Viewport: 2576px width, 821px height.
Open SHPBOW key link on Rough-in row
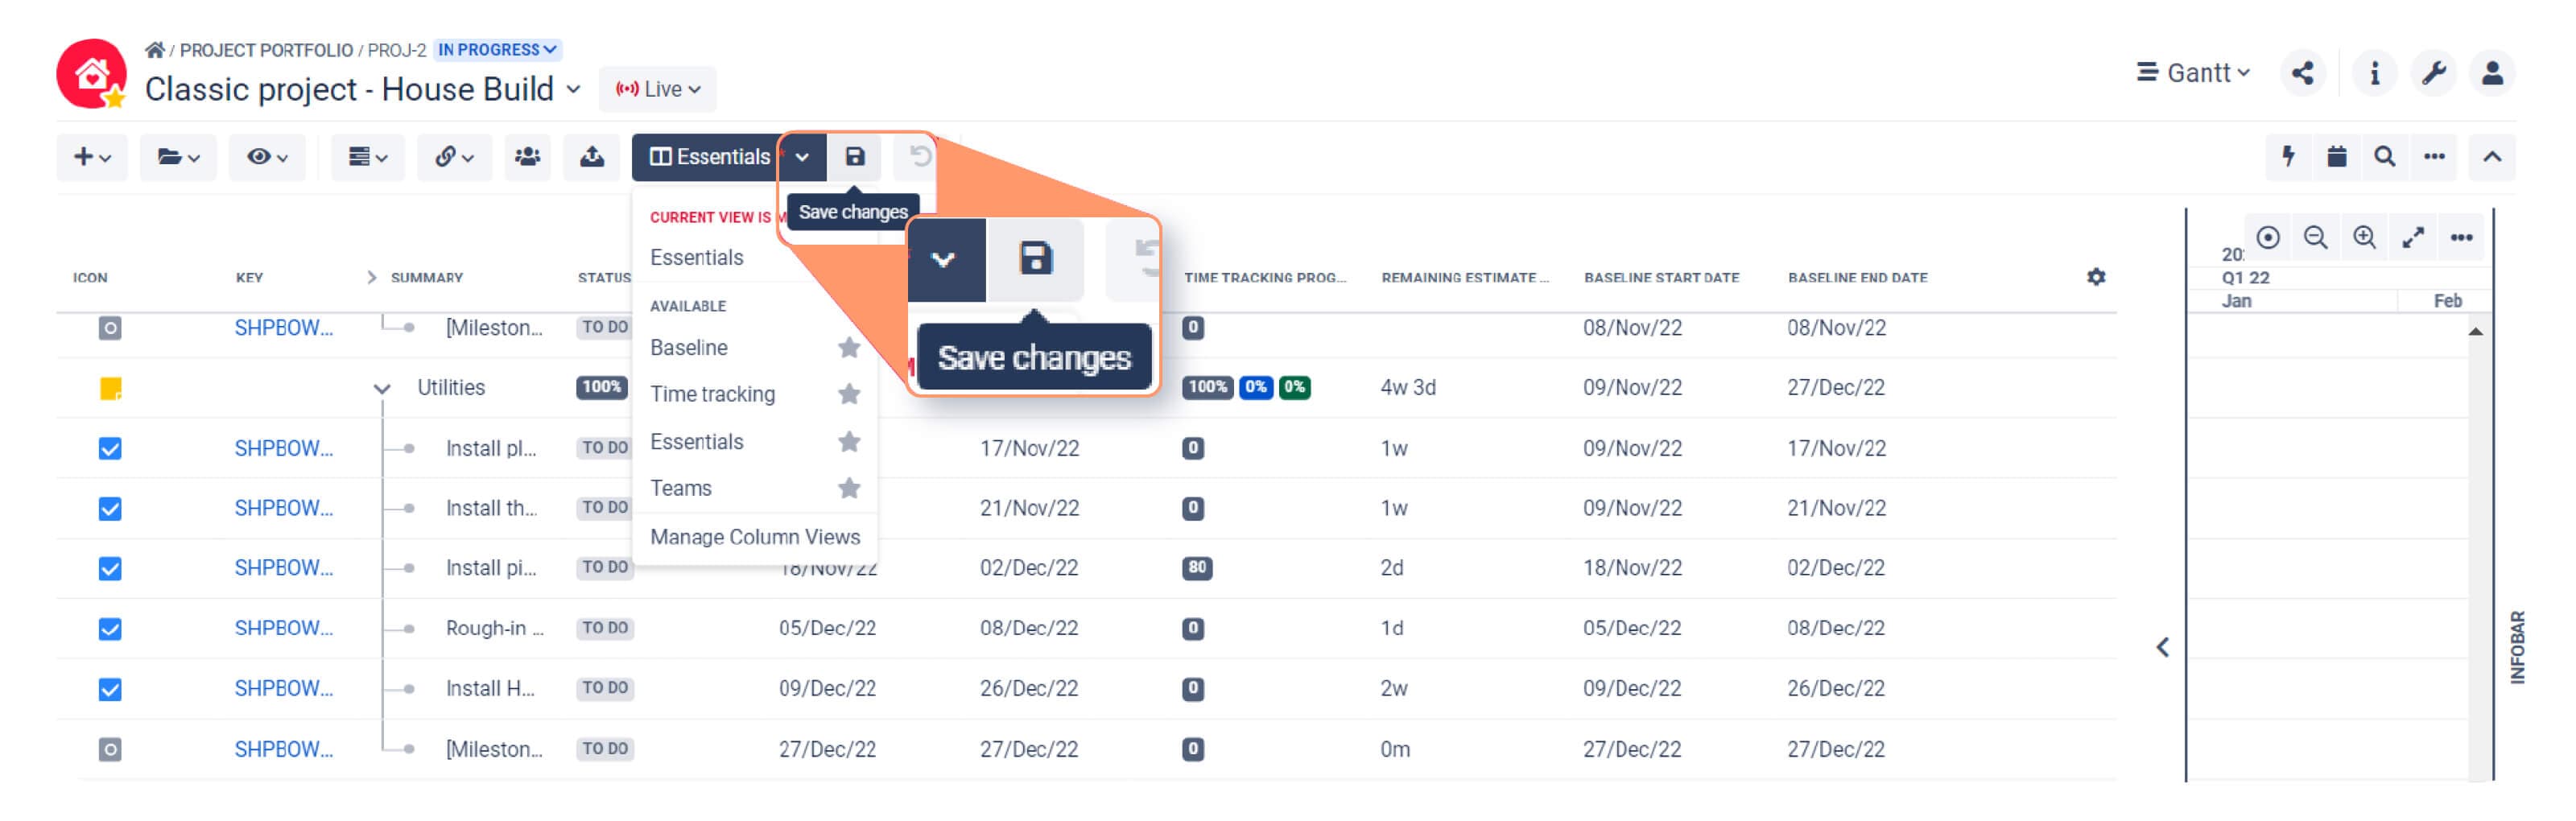[x=283, y=628]
